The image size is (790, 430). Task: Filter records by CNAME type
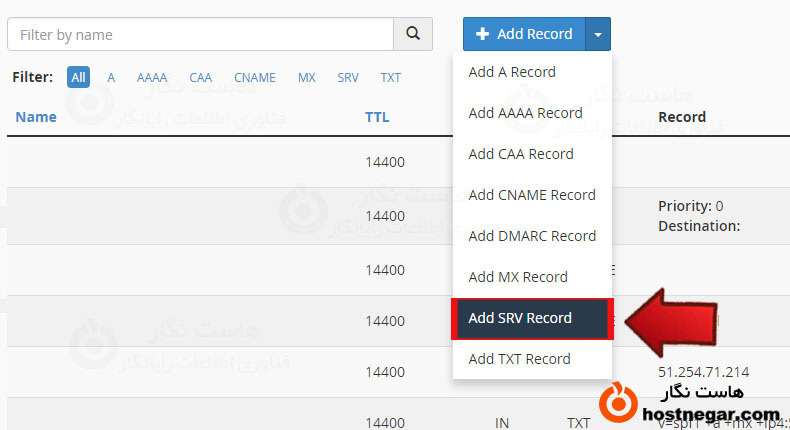tap(255, 77)
